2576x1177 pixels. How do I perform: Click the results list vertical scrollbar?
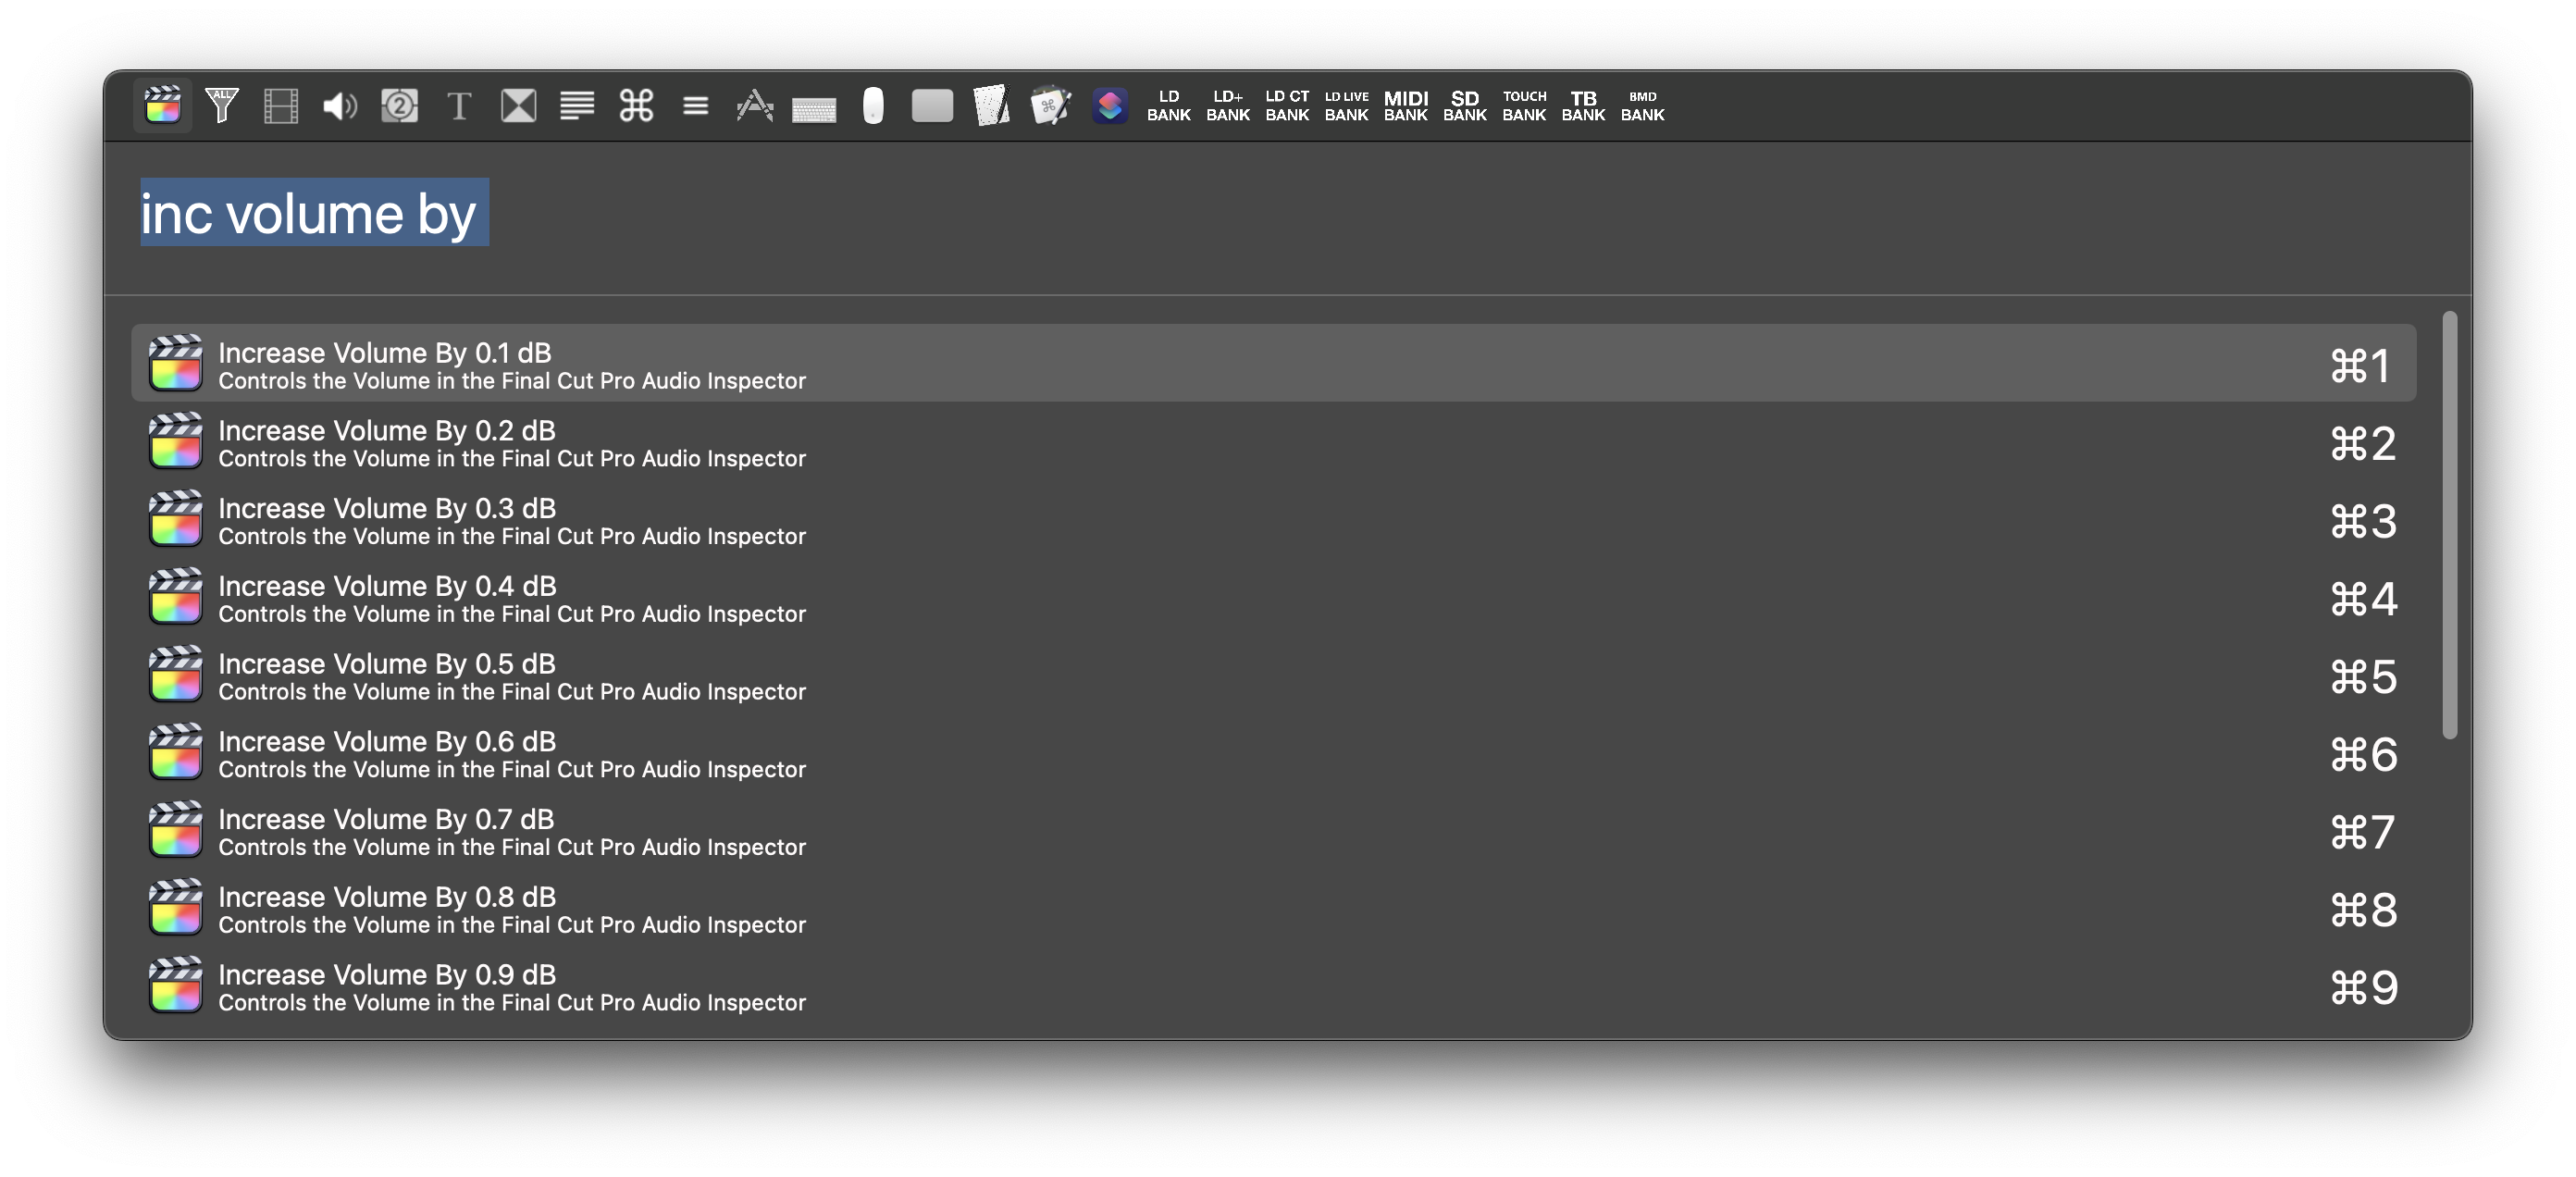(2449, 525)
